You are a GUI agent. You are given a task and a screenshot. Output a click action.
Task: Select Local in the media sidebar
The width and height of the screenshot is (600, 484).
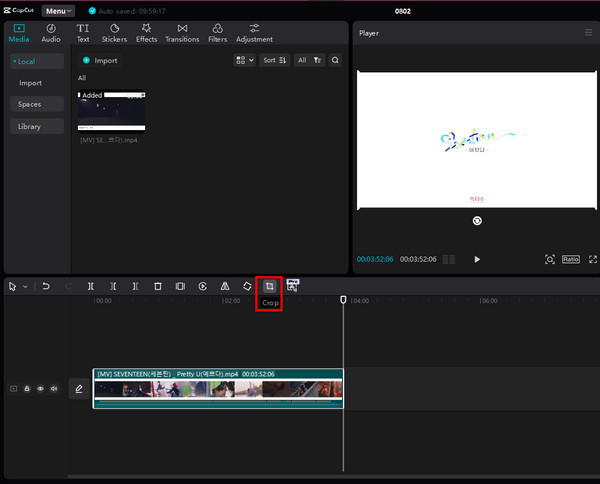tap(37, 61)
